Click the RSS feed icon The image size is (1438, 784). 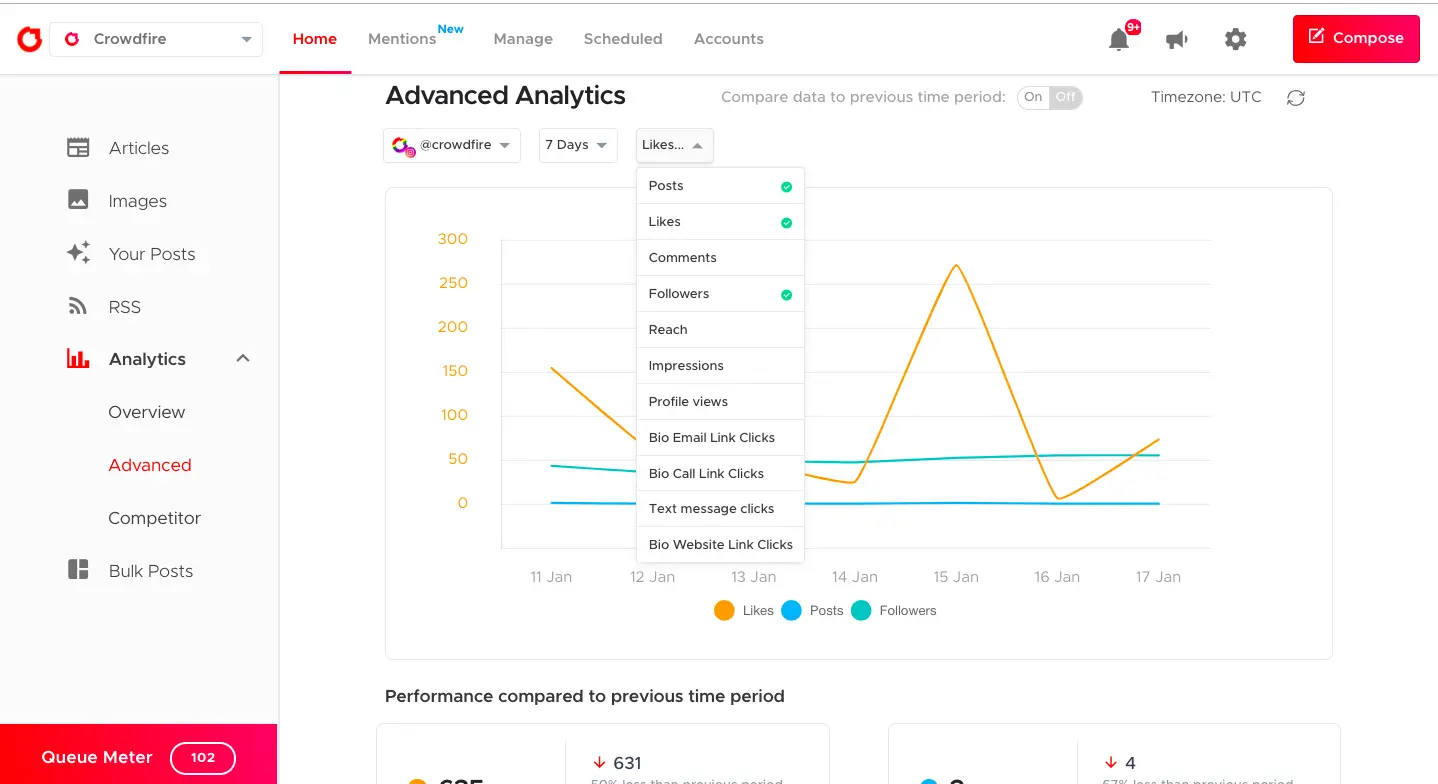78,306
